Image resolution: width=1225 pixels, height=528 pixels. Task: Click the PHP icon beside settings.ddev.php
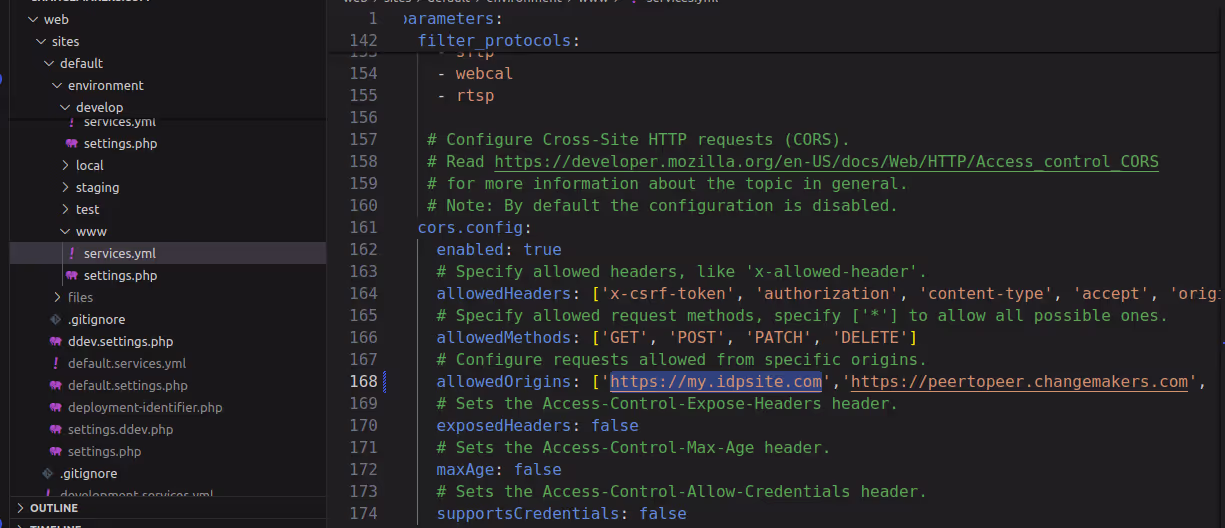[x=56, y=430]
